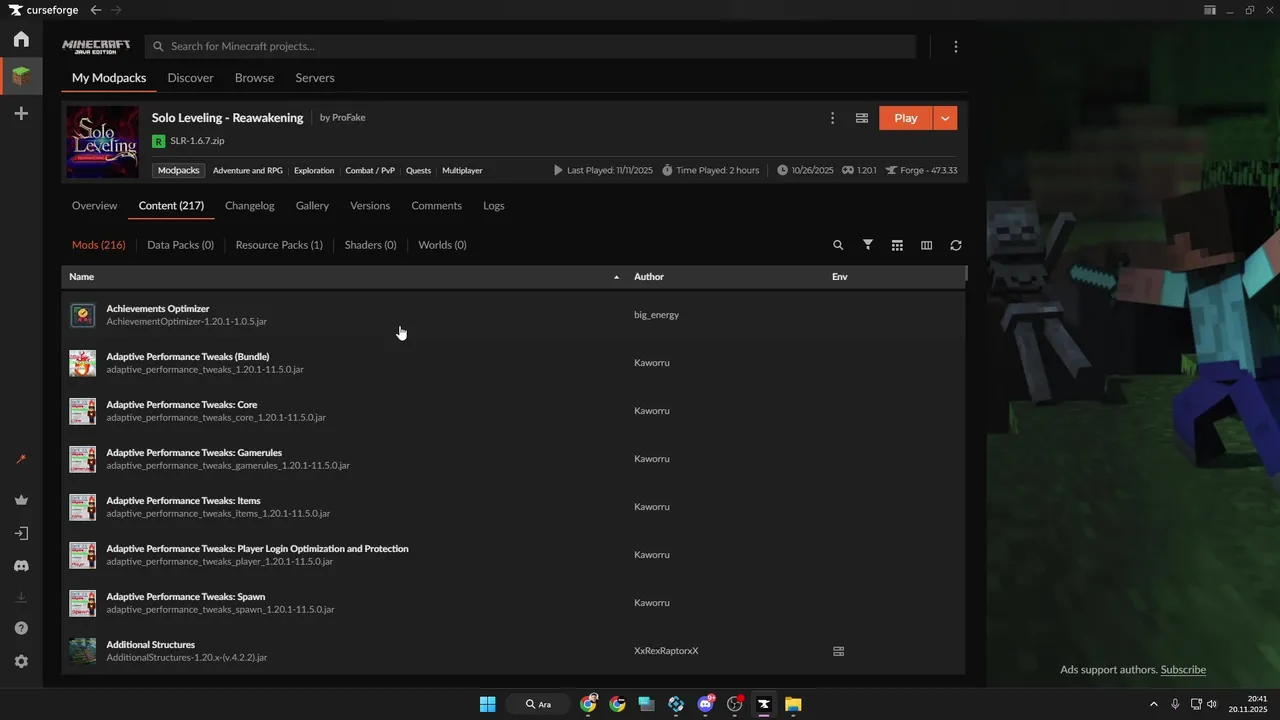
Task: Open the red wand icon in sidebar
Action: [21, 460]
